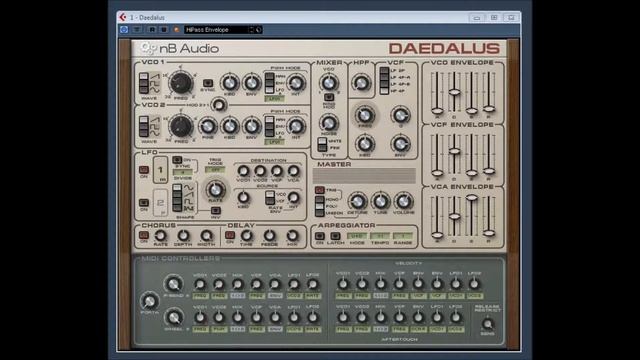Image resolution: width=640 pixels, height=360 pixels.
Task: Click the VCA Envelope Attack slider
Action: click(x=437, y=235)
